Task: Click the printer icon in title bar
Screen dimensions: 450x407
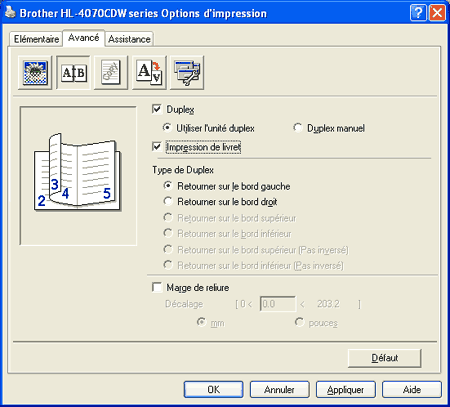Action: 10,13
